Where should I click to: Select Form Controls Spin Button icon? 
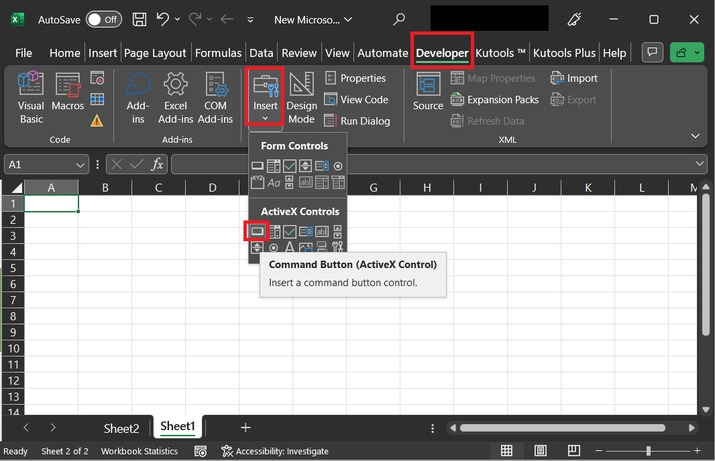(x=305, y=166)
